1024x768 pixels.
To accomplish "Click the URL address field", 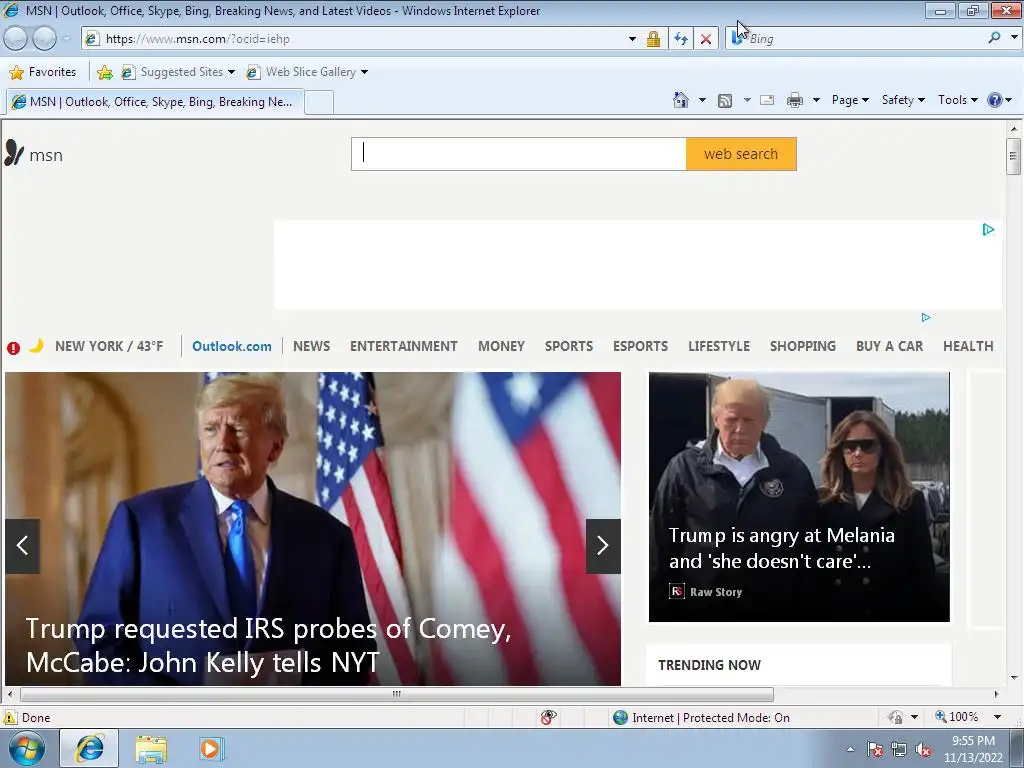I will click(363, 39).
